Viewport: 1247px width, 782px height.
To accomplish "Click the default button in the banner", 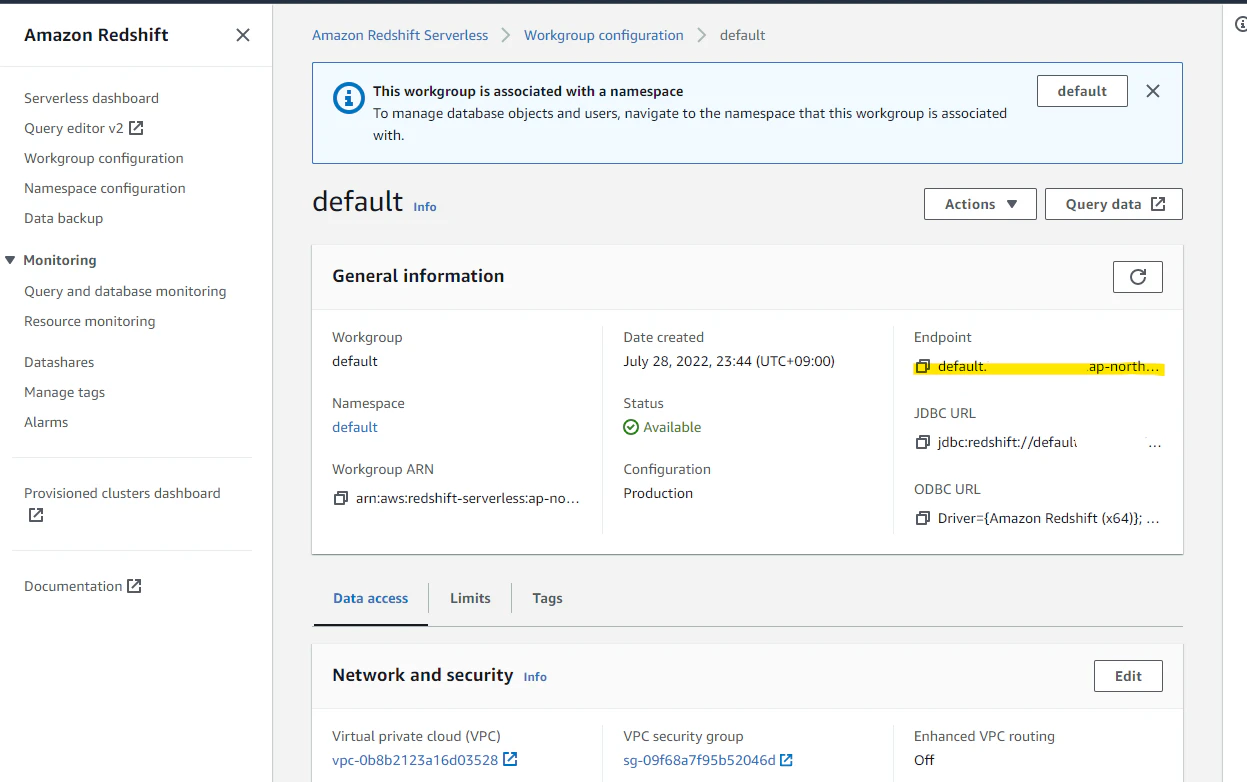I will pos(1082,91).
